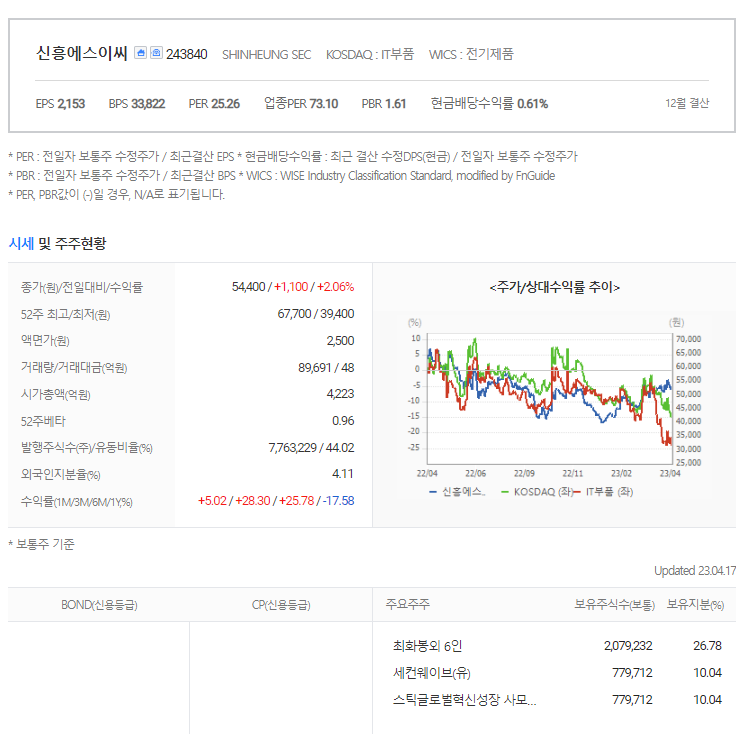Viewport: 749px width, 734px height.
Task: Select the 액면가 value 2,500
Action: [340, 341]
